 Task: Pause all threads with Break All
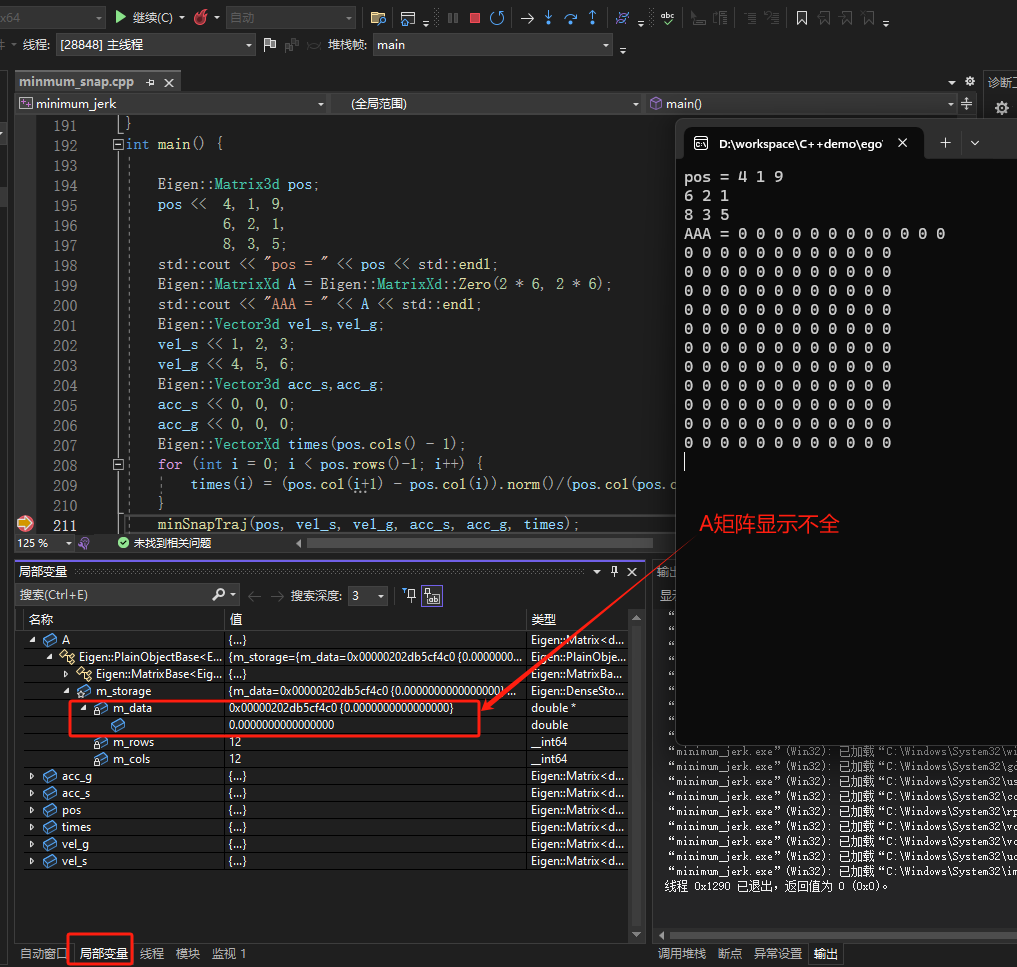pos(453,17)
